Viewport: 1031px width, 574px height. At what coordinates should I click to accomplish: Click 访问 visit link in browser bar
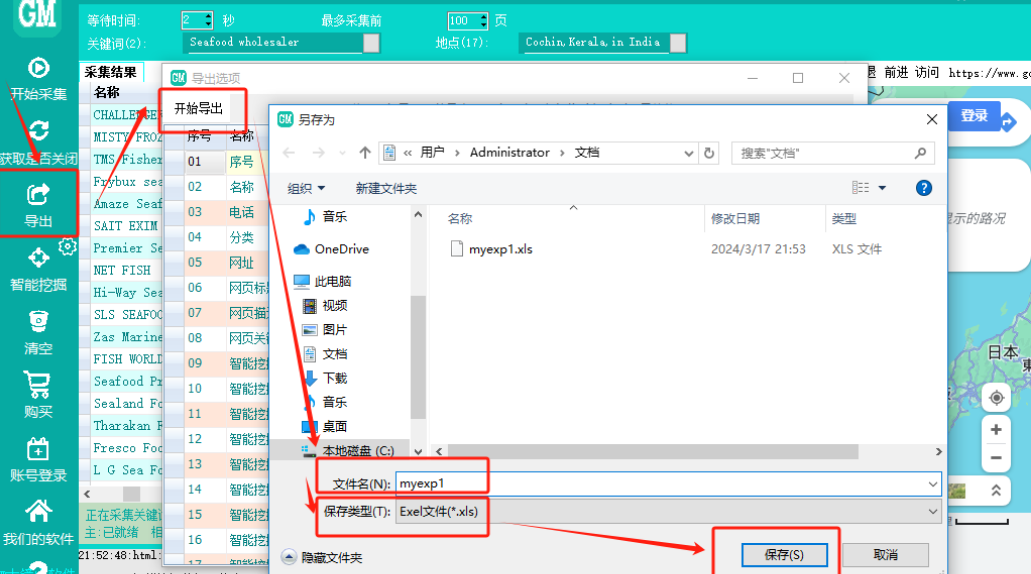[x=926, y=72]
